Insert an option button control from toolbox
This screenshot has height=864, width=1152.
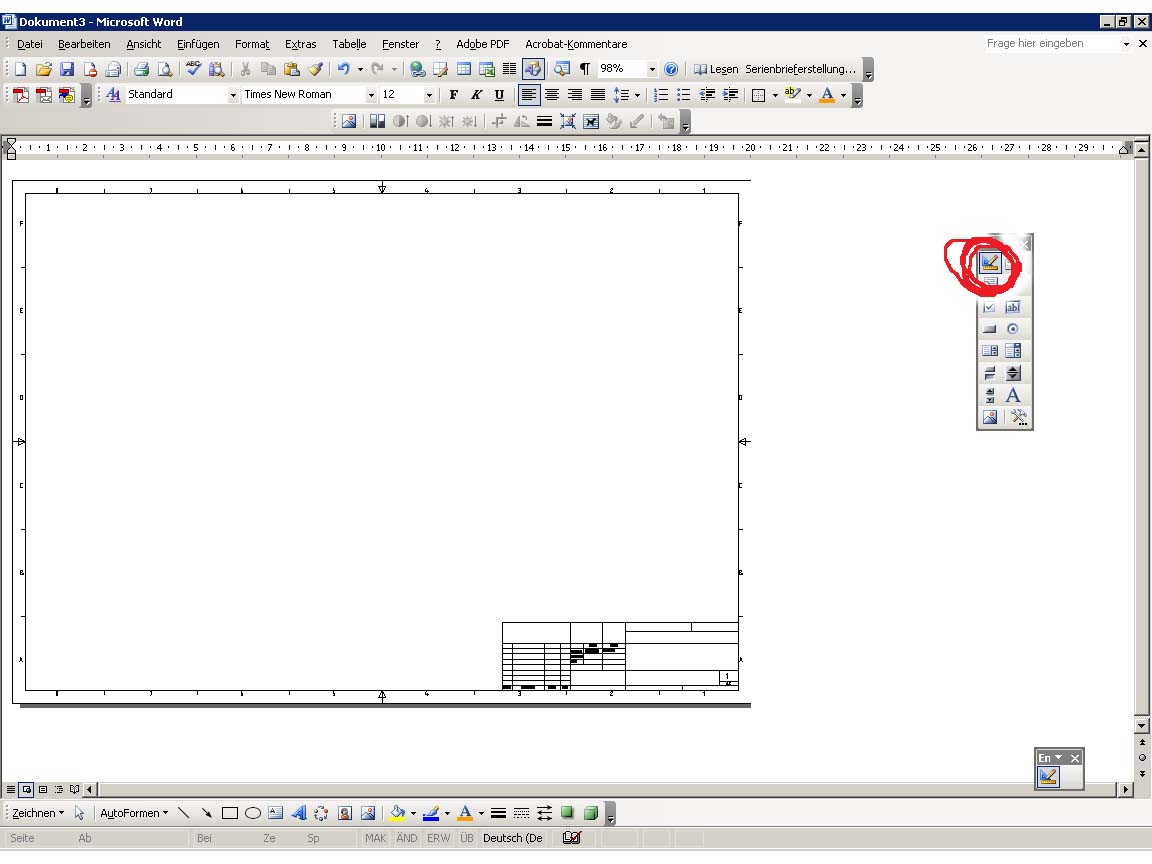click(1012, 329)
